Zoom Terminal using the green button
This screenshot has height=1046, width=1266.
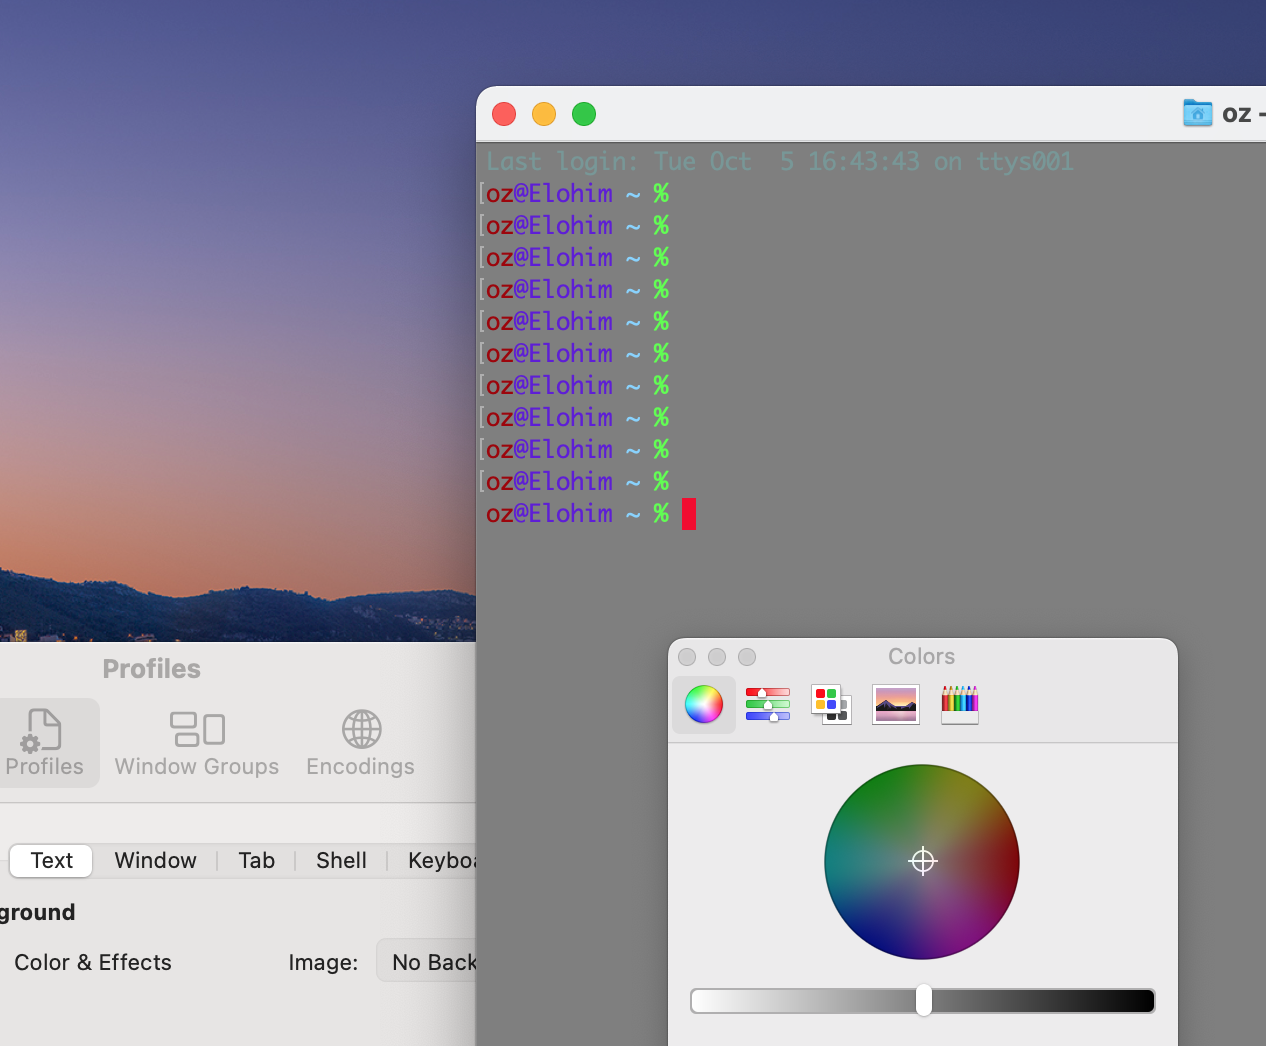click(584, 114)
